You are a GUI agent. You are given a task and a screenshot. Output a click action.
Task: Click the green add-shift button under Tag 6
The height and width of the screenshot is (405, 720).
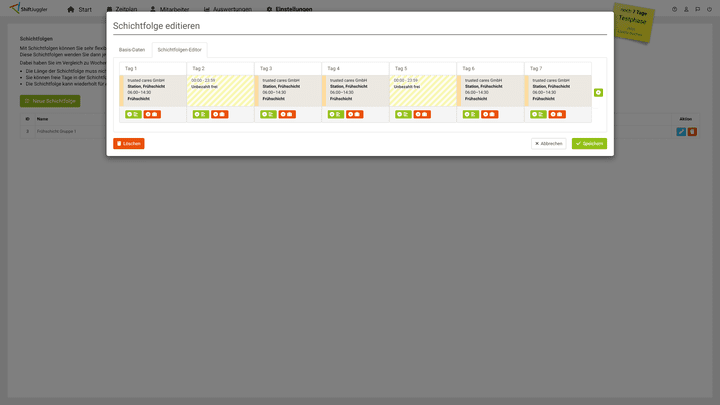[x=471, y=114]
